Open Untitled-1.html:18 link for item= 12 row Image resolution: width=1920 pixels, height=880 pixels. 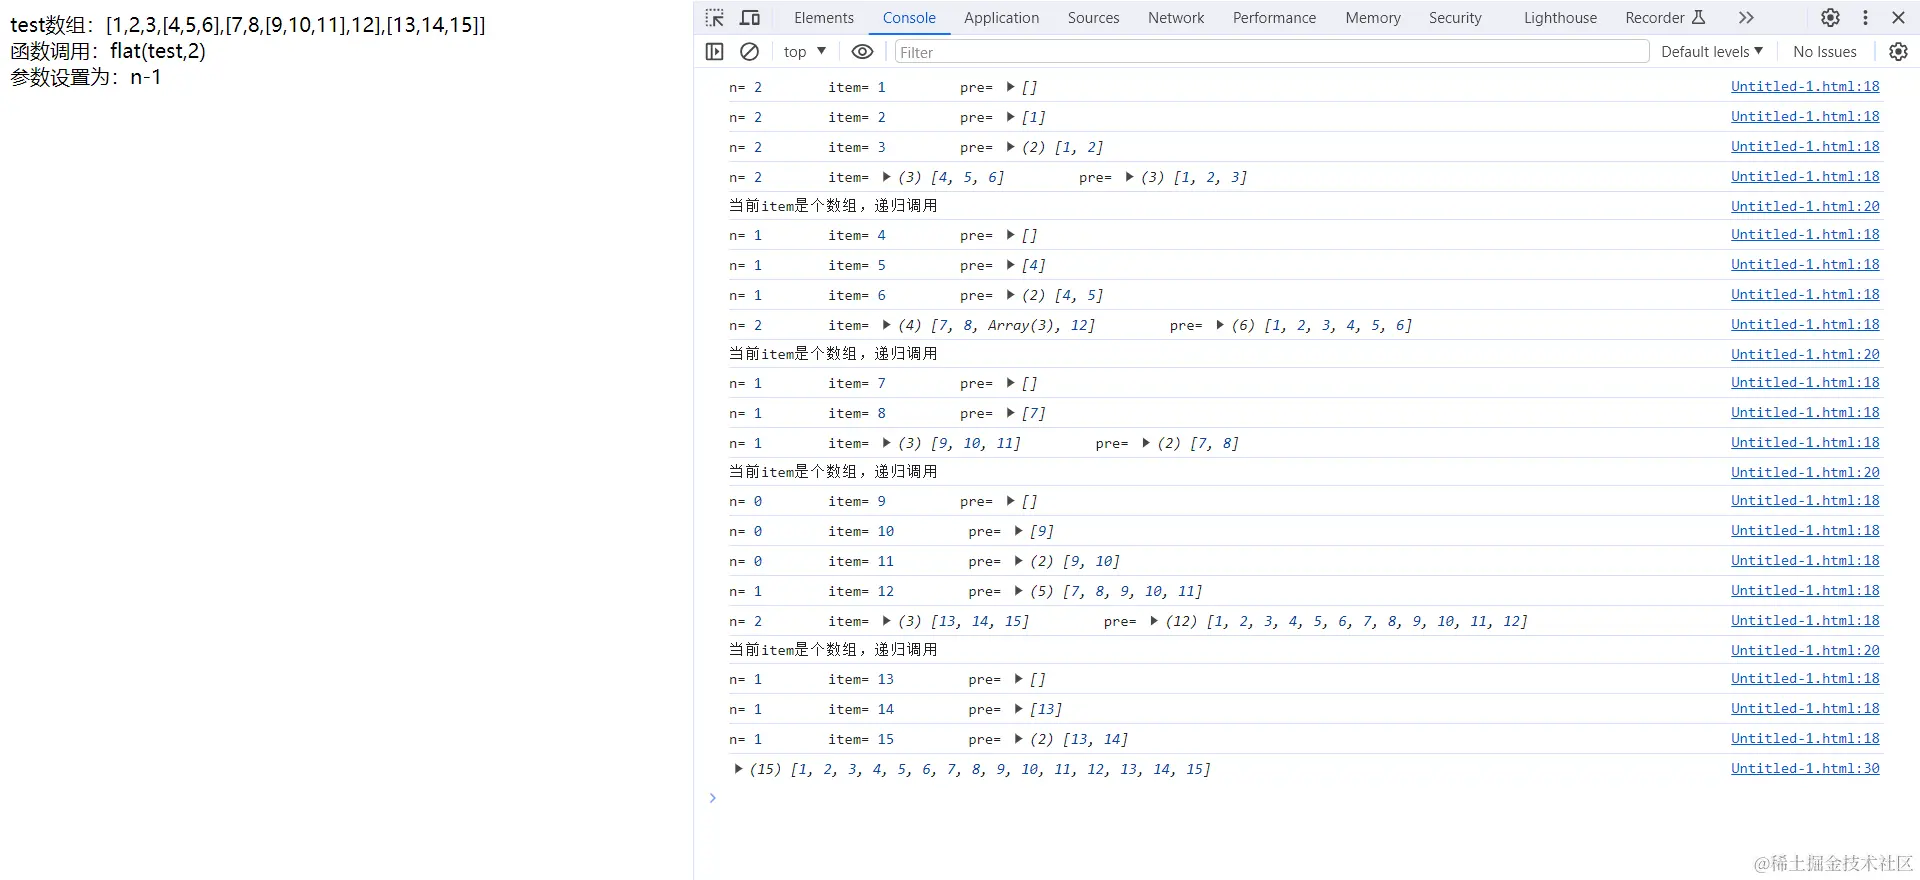point(1805,591)
